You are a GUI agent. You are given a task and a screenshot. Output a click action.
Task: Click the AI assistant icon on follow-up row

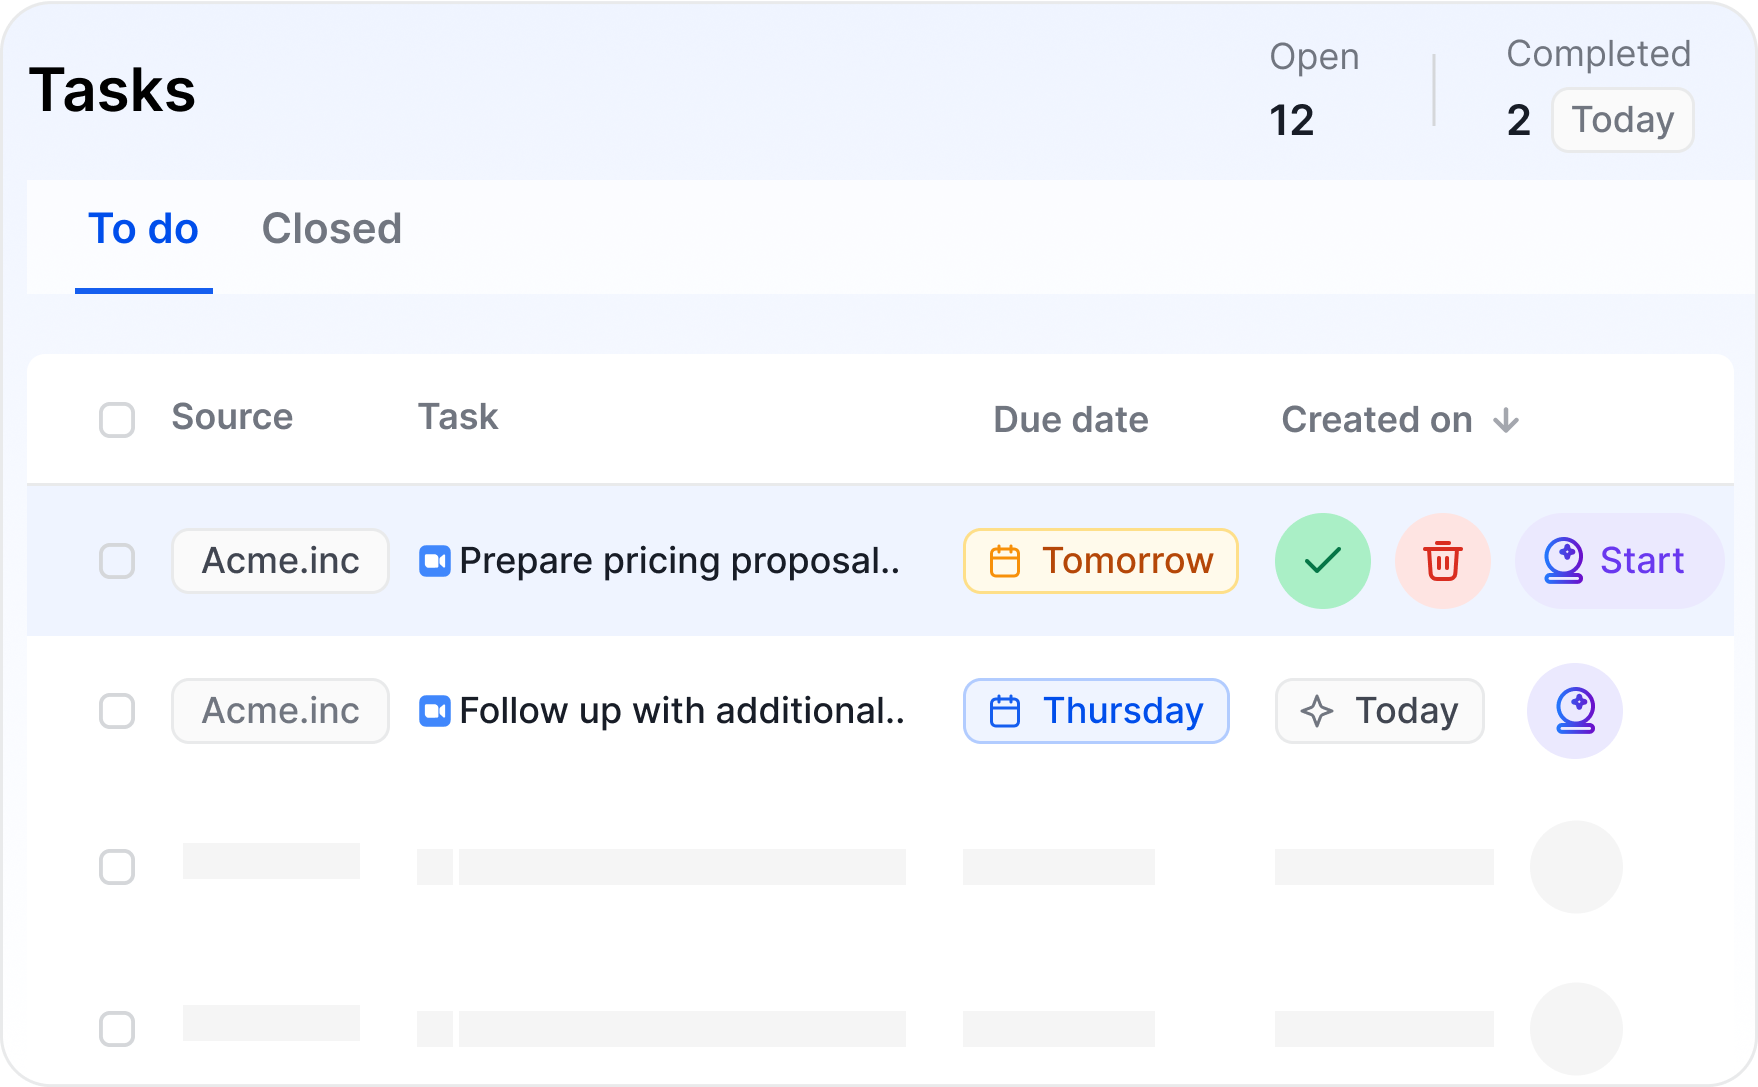click(1574, 711)
